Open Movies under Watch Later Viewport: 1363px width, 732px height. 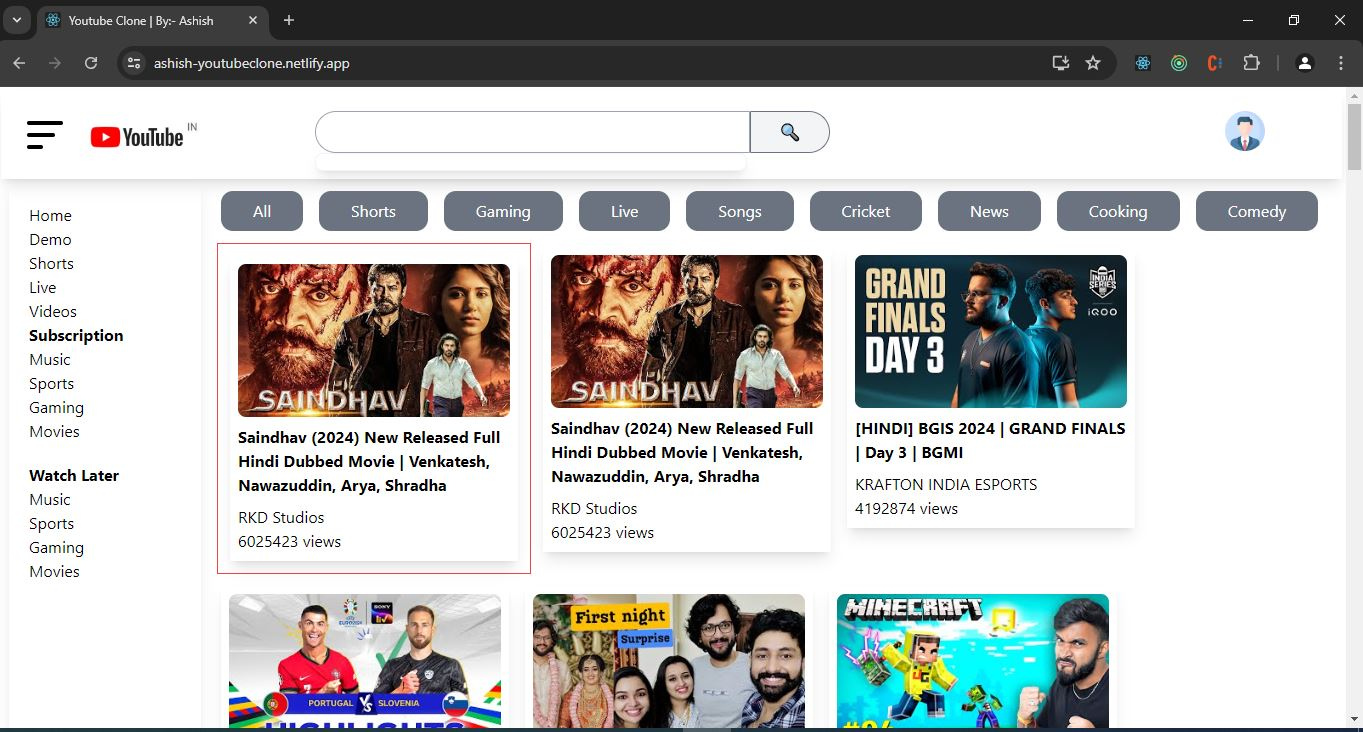click(x=54, y=571)
